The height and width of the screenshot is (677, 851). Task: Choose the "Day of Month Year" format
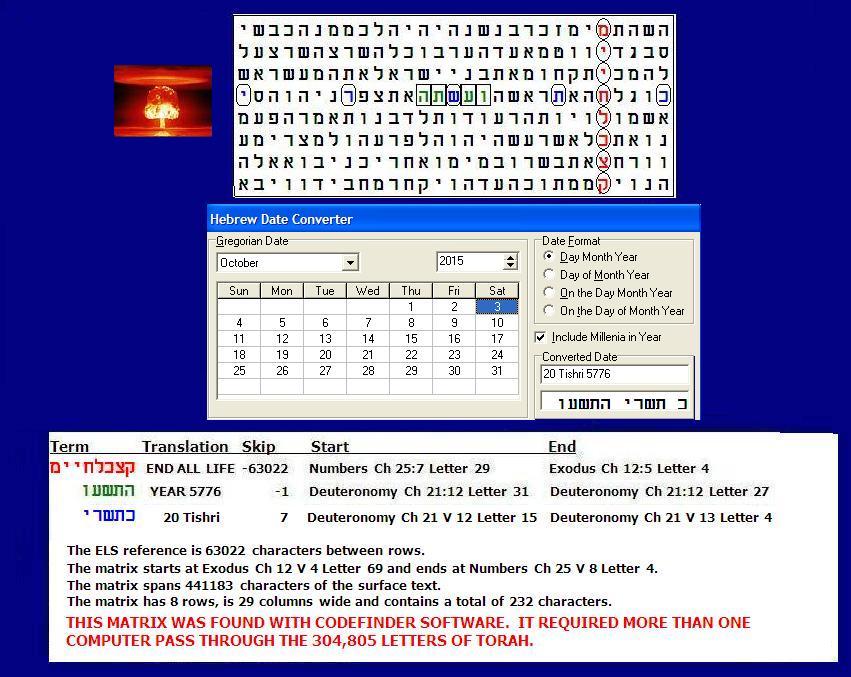548,275
